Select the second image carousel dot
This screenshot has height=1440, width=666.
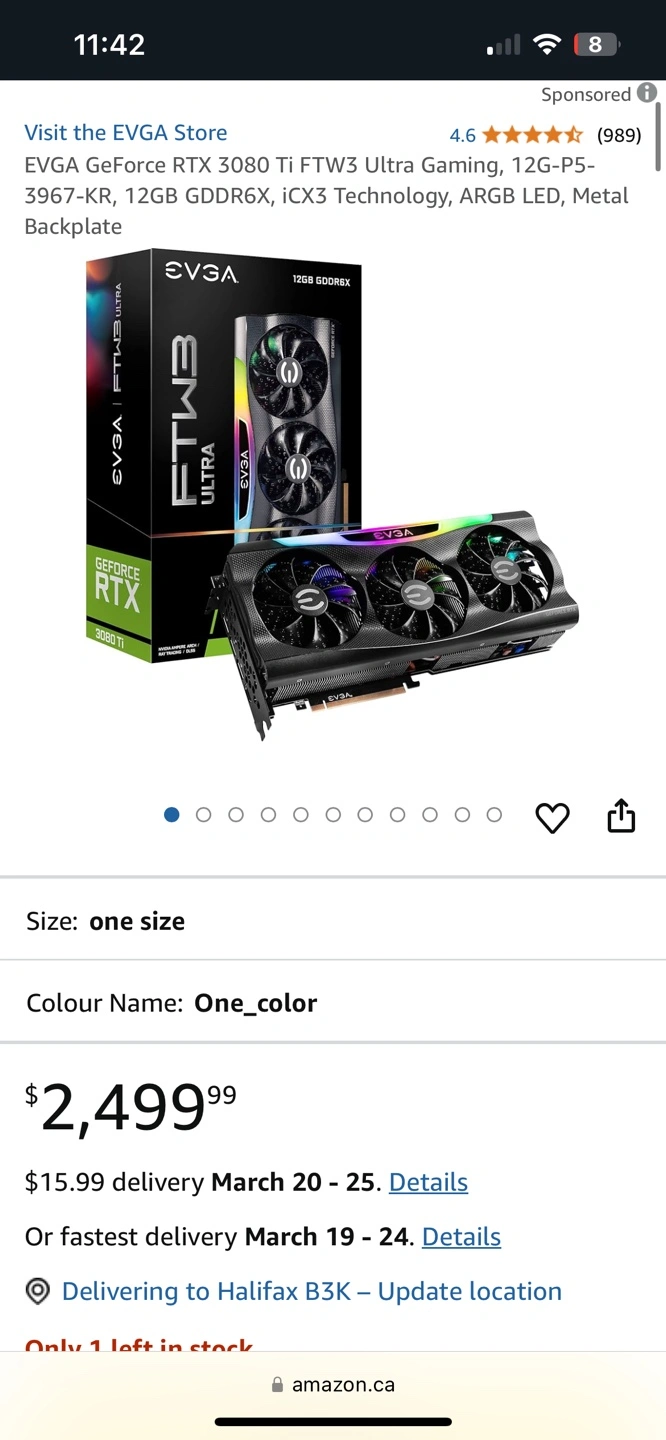click(x=204, y=815)
